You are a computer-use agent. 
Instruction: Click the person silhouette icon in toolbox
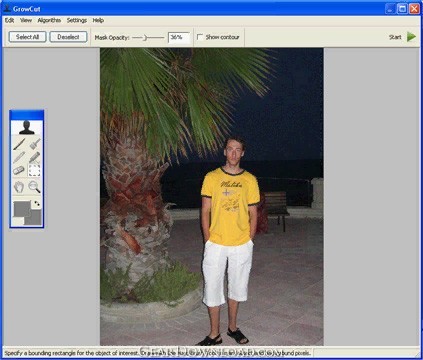pos(27,127)
